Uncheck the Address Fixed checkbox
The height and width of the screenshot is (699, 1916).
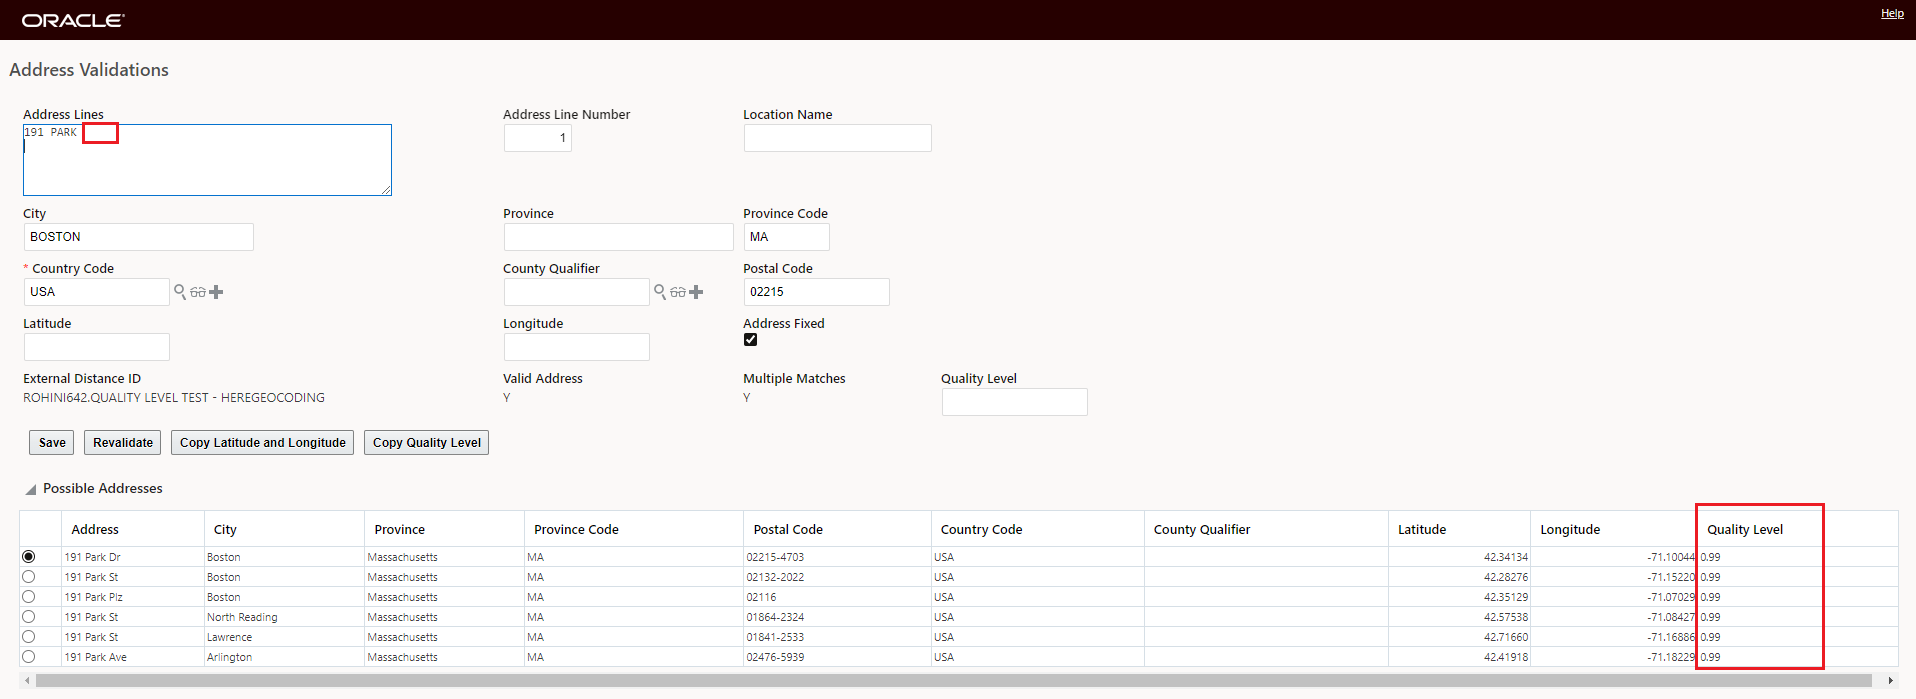(x=750, y=340)
